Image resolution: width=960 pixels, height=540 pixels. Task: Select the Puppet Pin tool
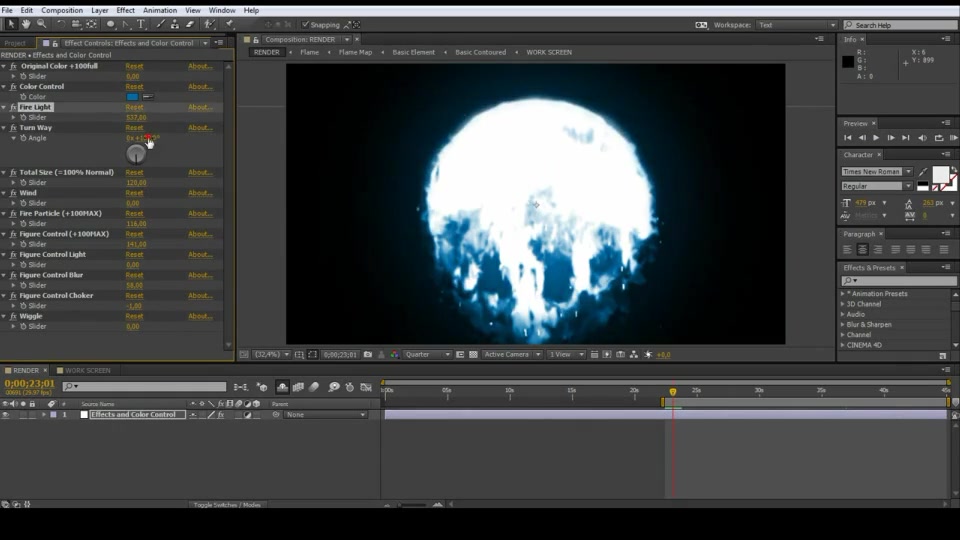click(229, 24)
